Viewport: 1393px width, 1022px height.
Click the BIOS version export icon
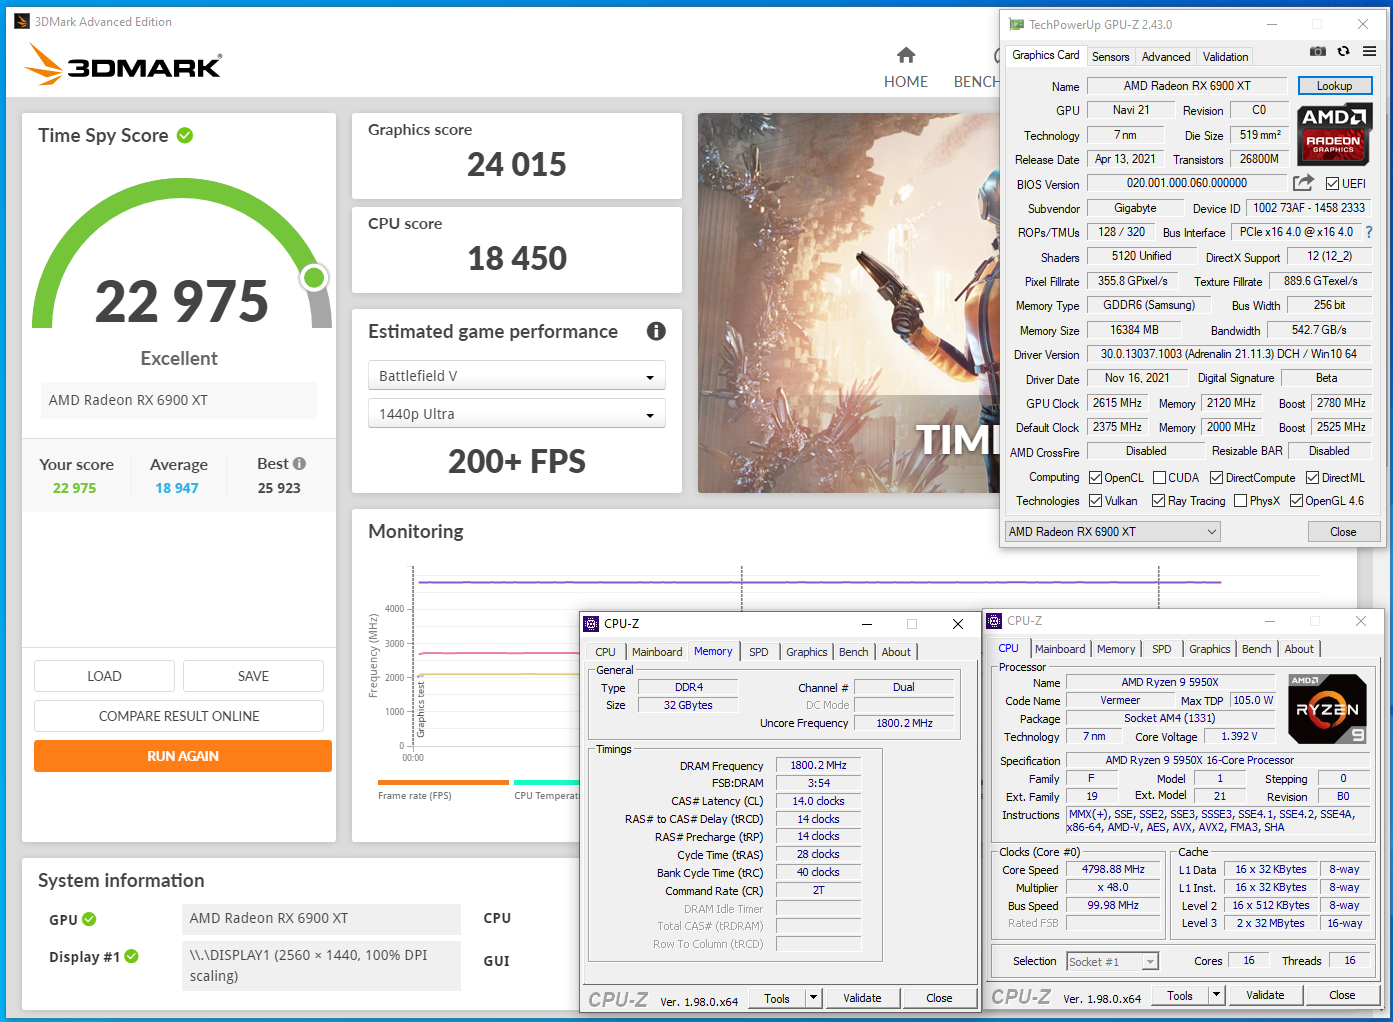pyautogui.click(x=1303, y=183)
